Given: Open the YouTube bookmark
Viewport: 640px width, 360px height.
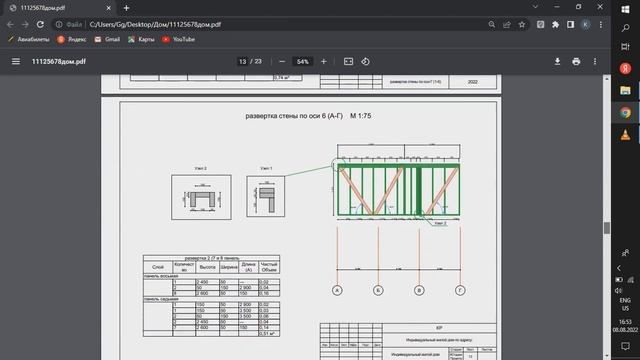Looking at the screenshot, I should [x=178, y=39].
